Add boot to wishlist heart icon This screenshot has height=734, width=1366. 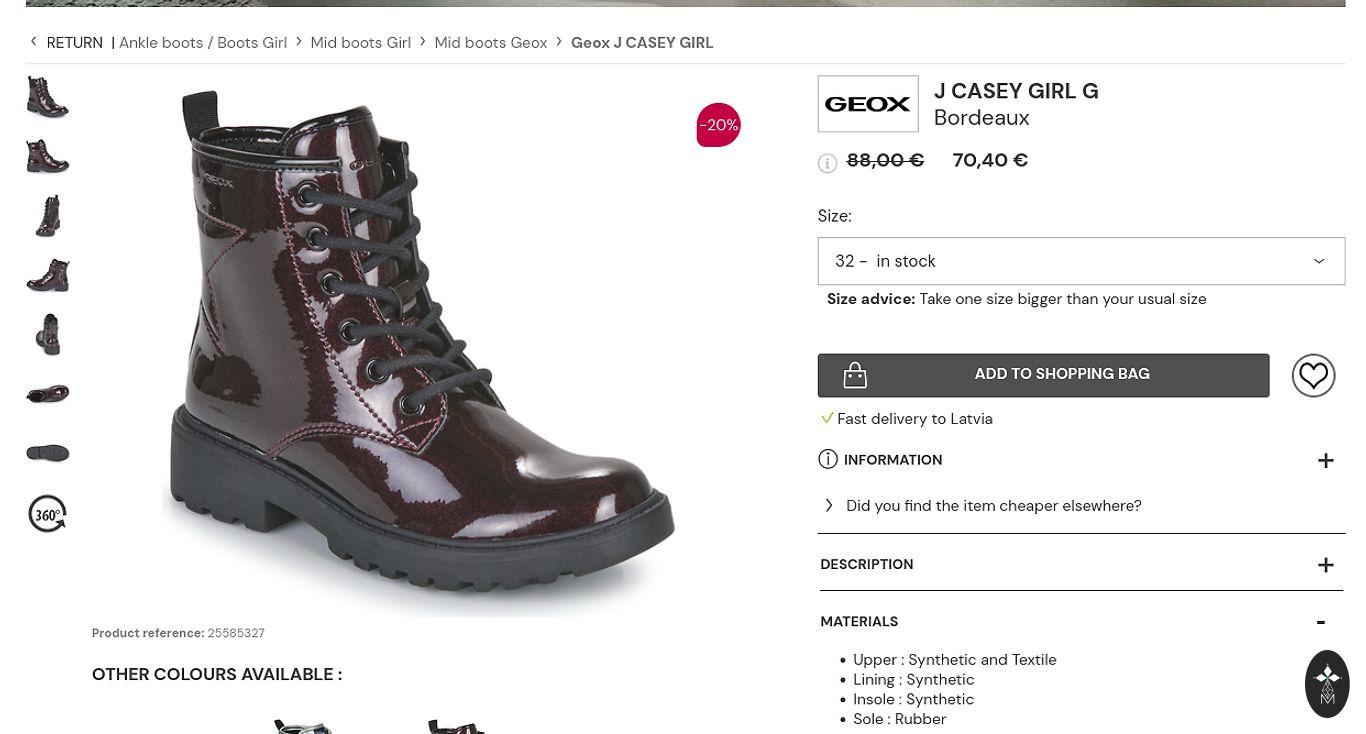[1313, 376]
